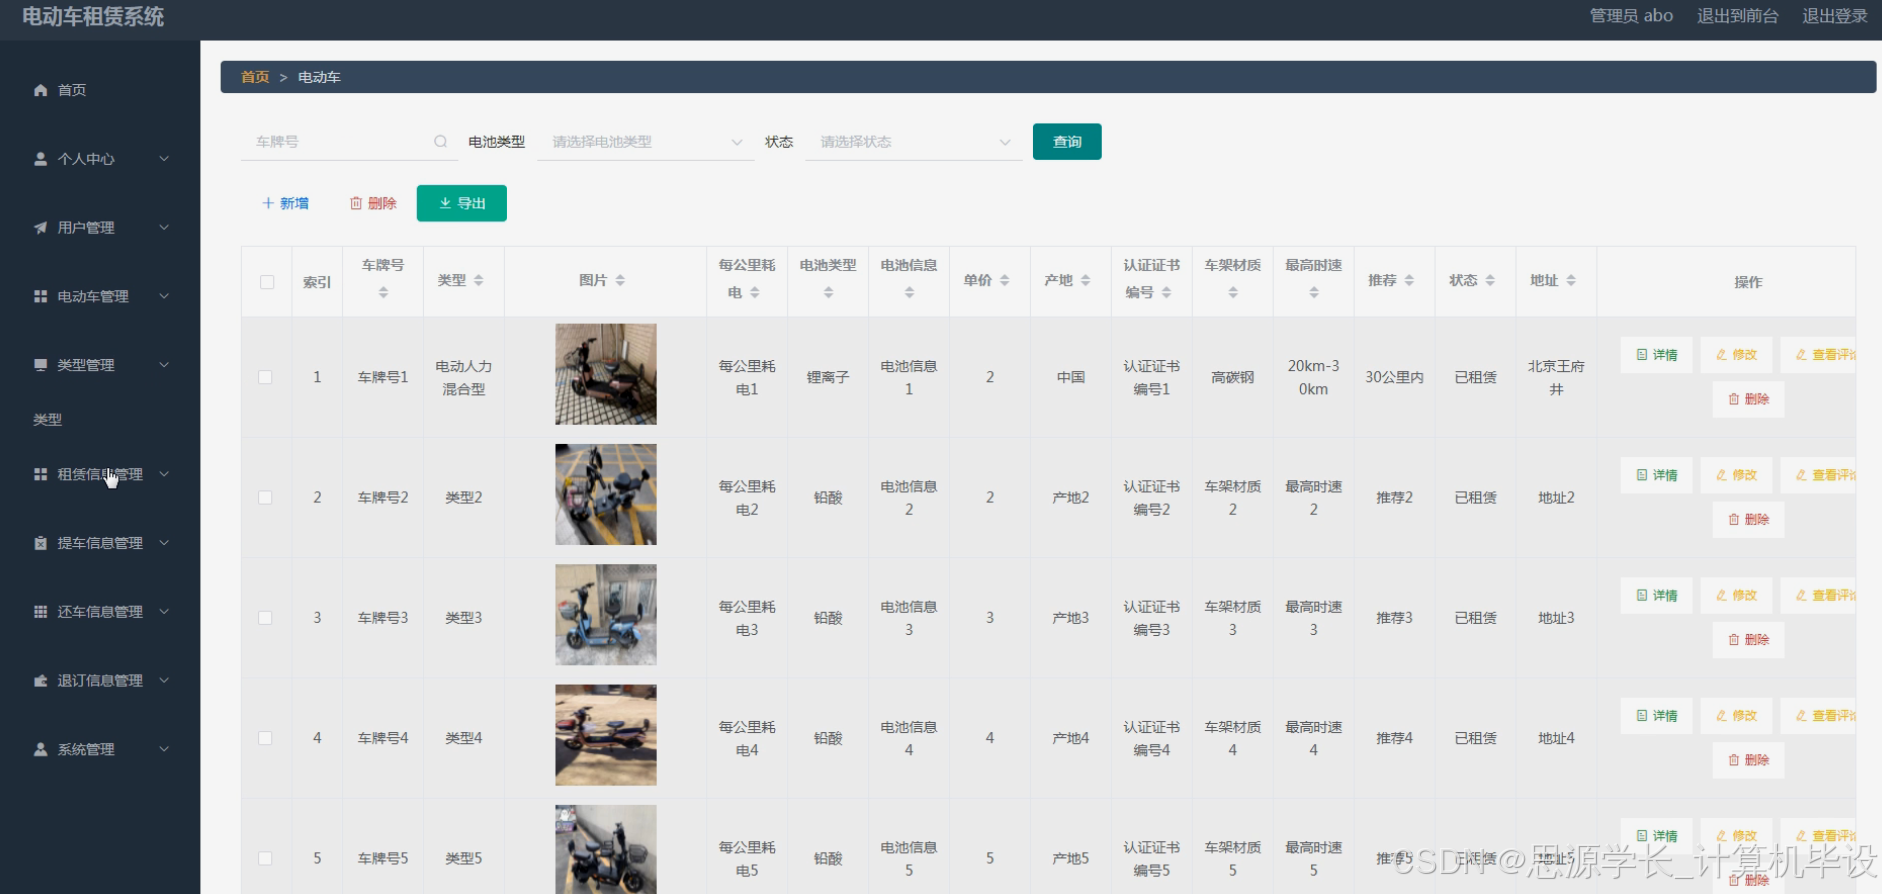Image resolution: width=1882 pixels, height=894 pixels.
Task: Click the 锂离子 battery type cell
Action: tap(828, 378)
